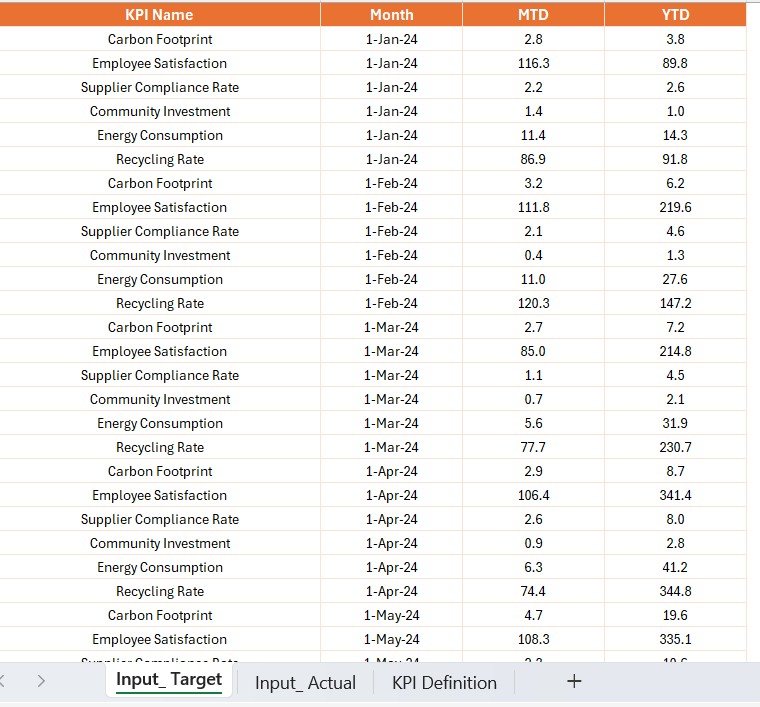Select Supplier Compliance Rate cell for 1-Feb-24
Image resolution: width=760 pixels, height=707 pixels.
(160, 231)
